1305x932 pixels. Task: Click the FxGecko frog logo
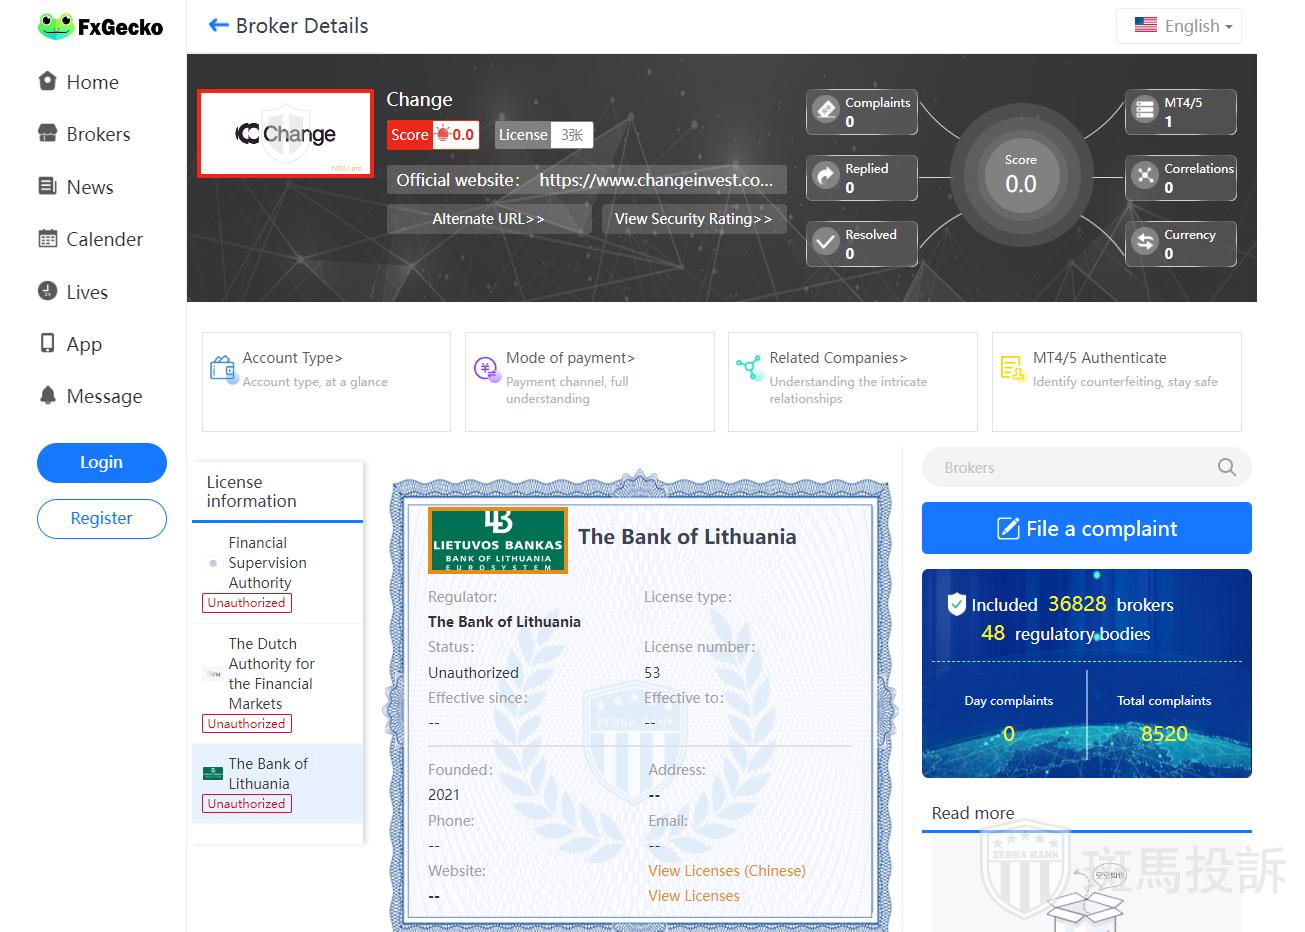[x=55, y=27]
